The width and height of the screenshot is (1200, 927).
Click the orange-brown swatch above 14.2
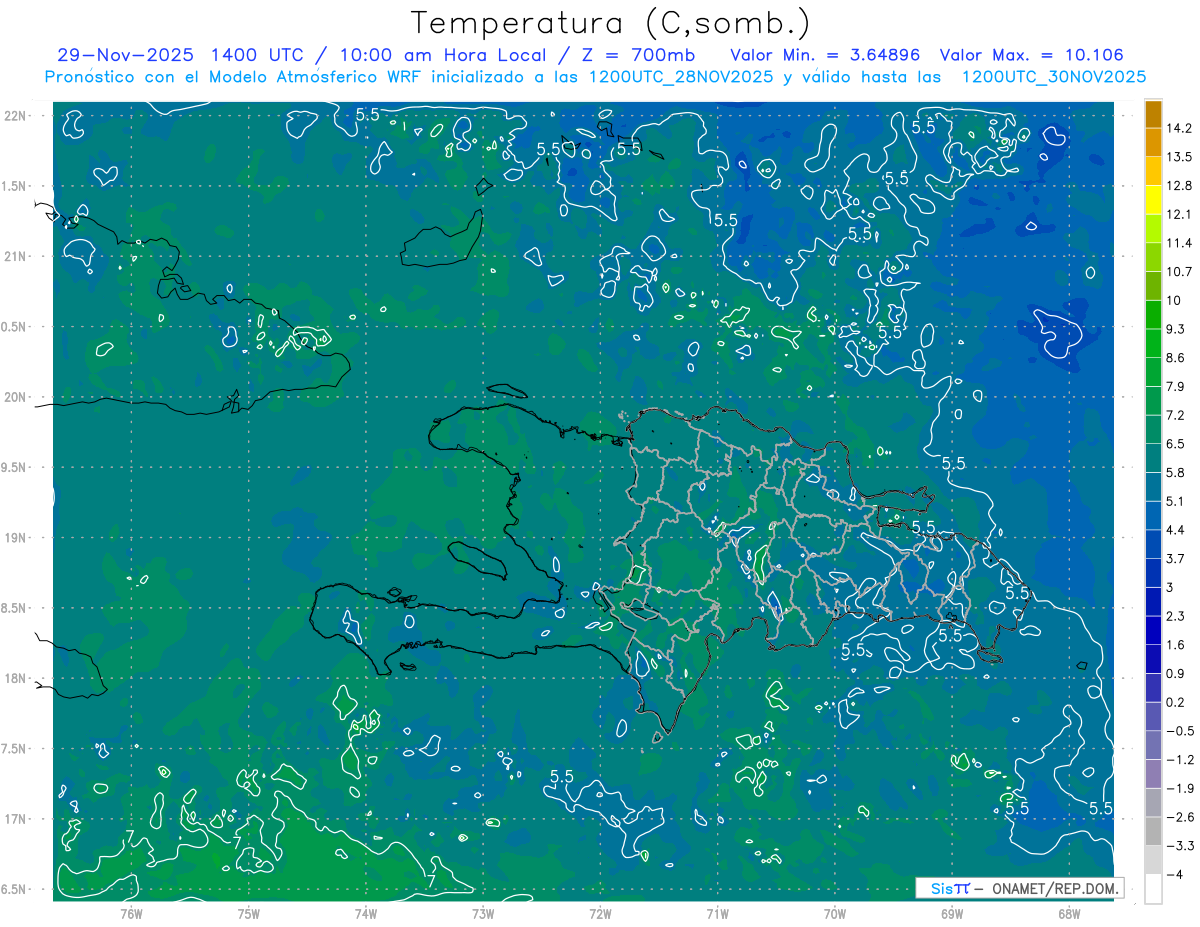(1153, 114)
